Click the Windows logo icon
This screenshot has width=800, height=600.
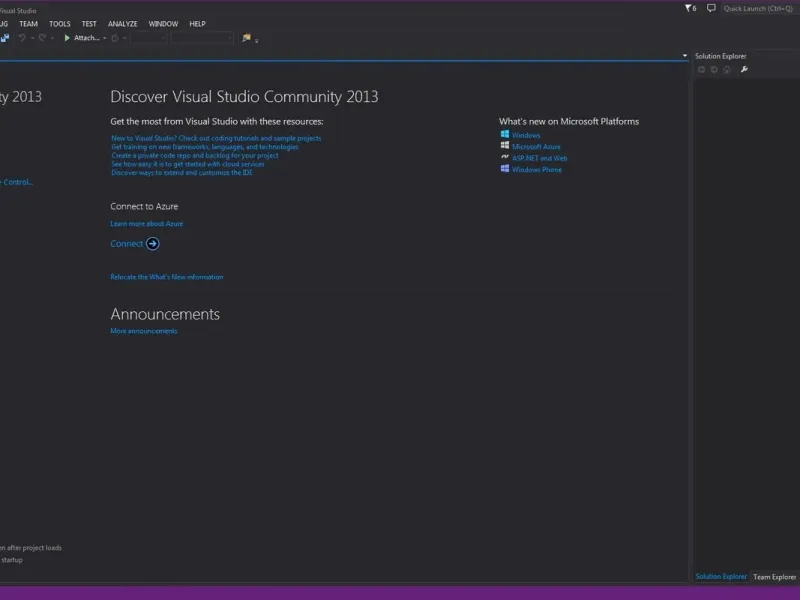pyautogui.click(x=505, y=135)
